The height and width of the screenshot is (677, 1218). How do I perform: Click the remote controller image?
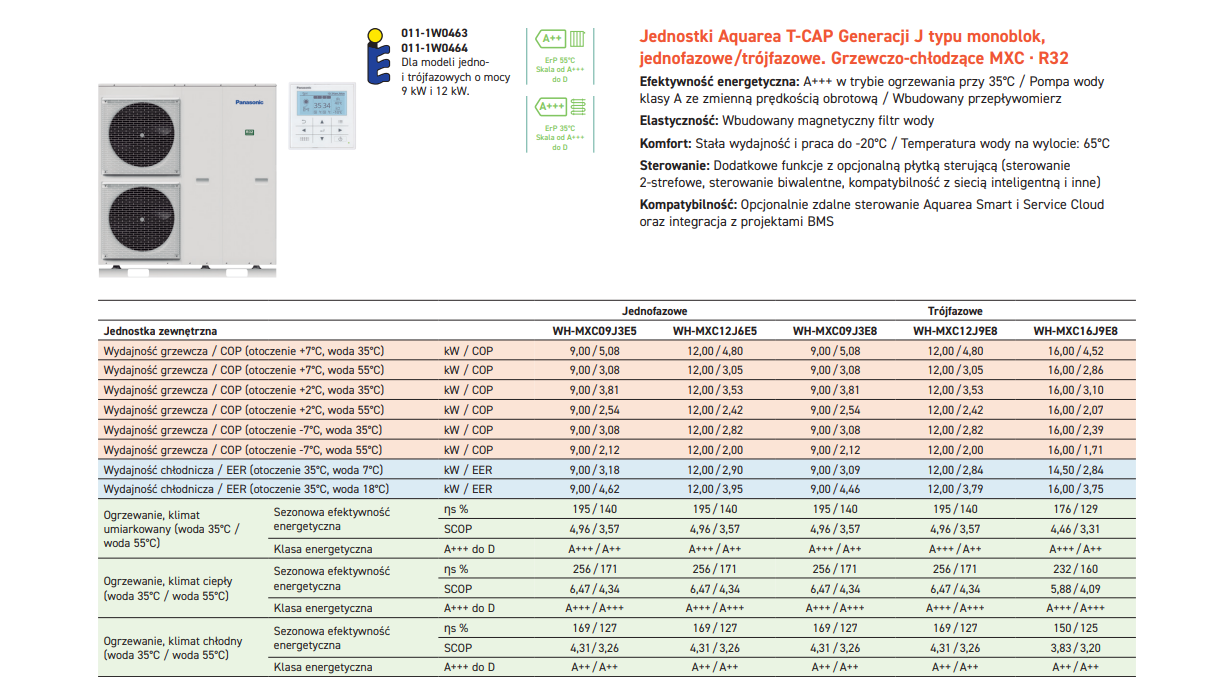pyautogui.click(x=322, y=115)
